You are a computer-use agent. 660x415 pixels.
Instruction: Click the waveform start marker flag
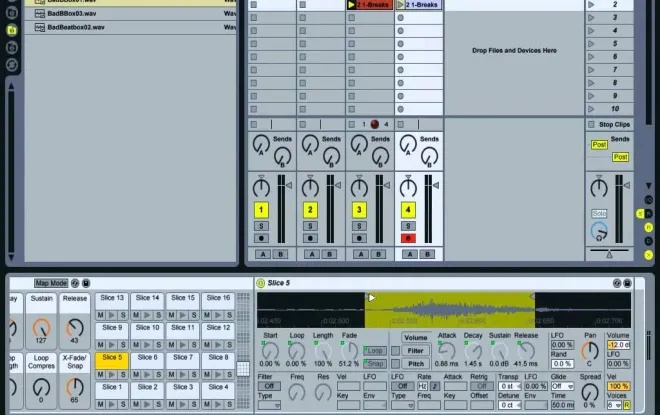371,298
